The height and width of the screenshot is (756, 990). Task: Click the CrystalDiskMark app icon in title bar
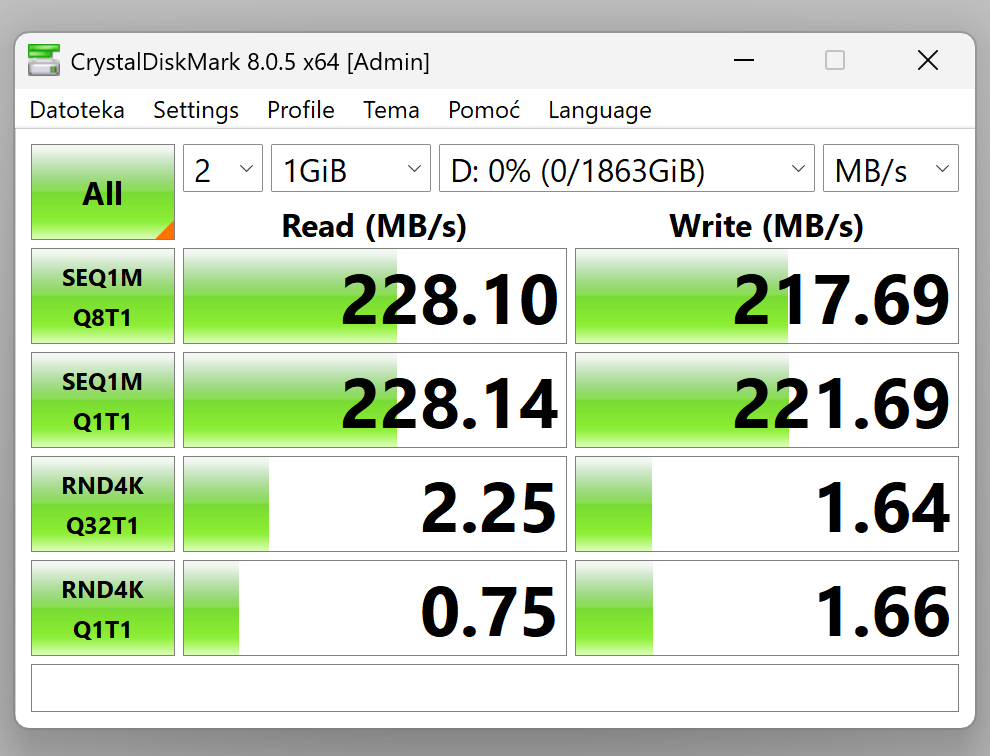(x=44, y=61)
